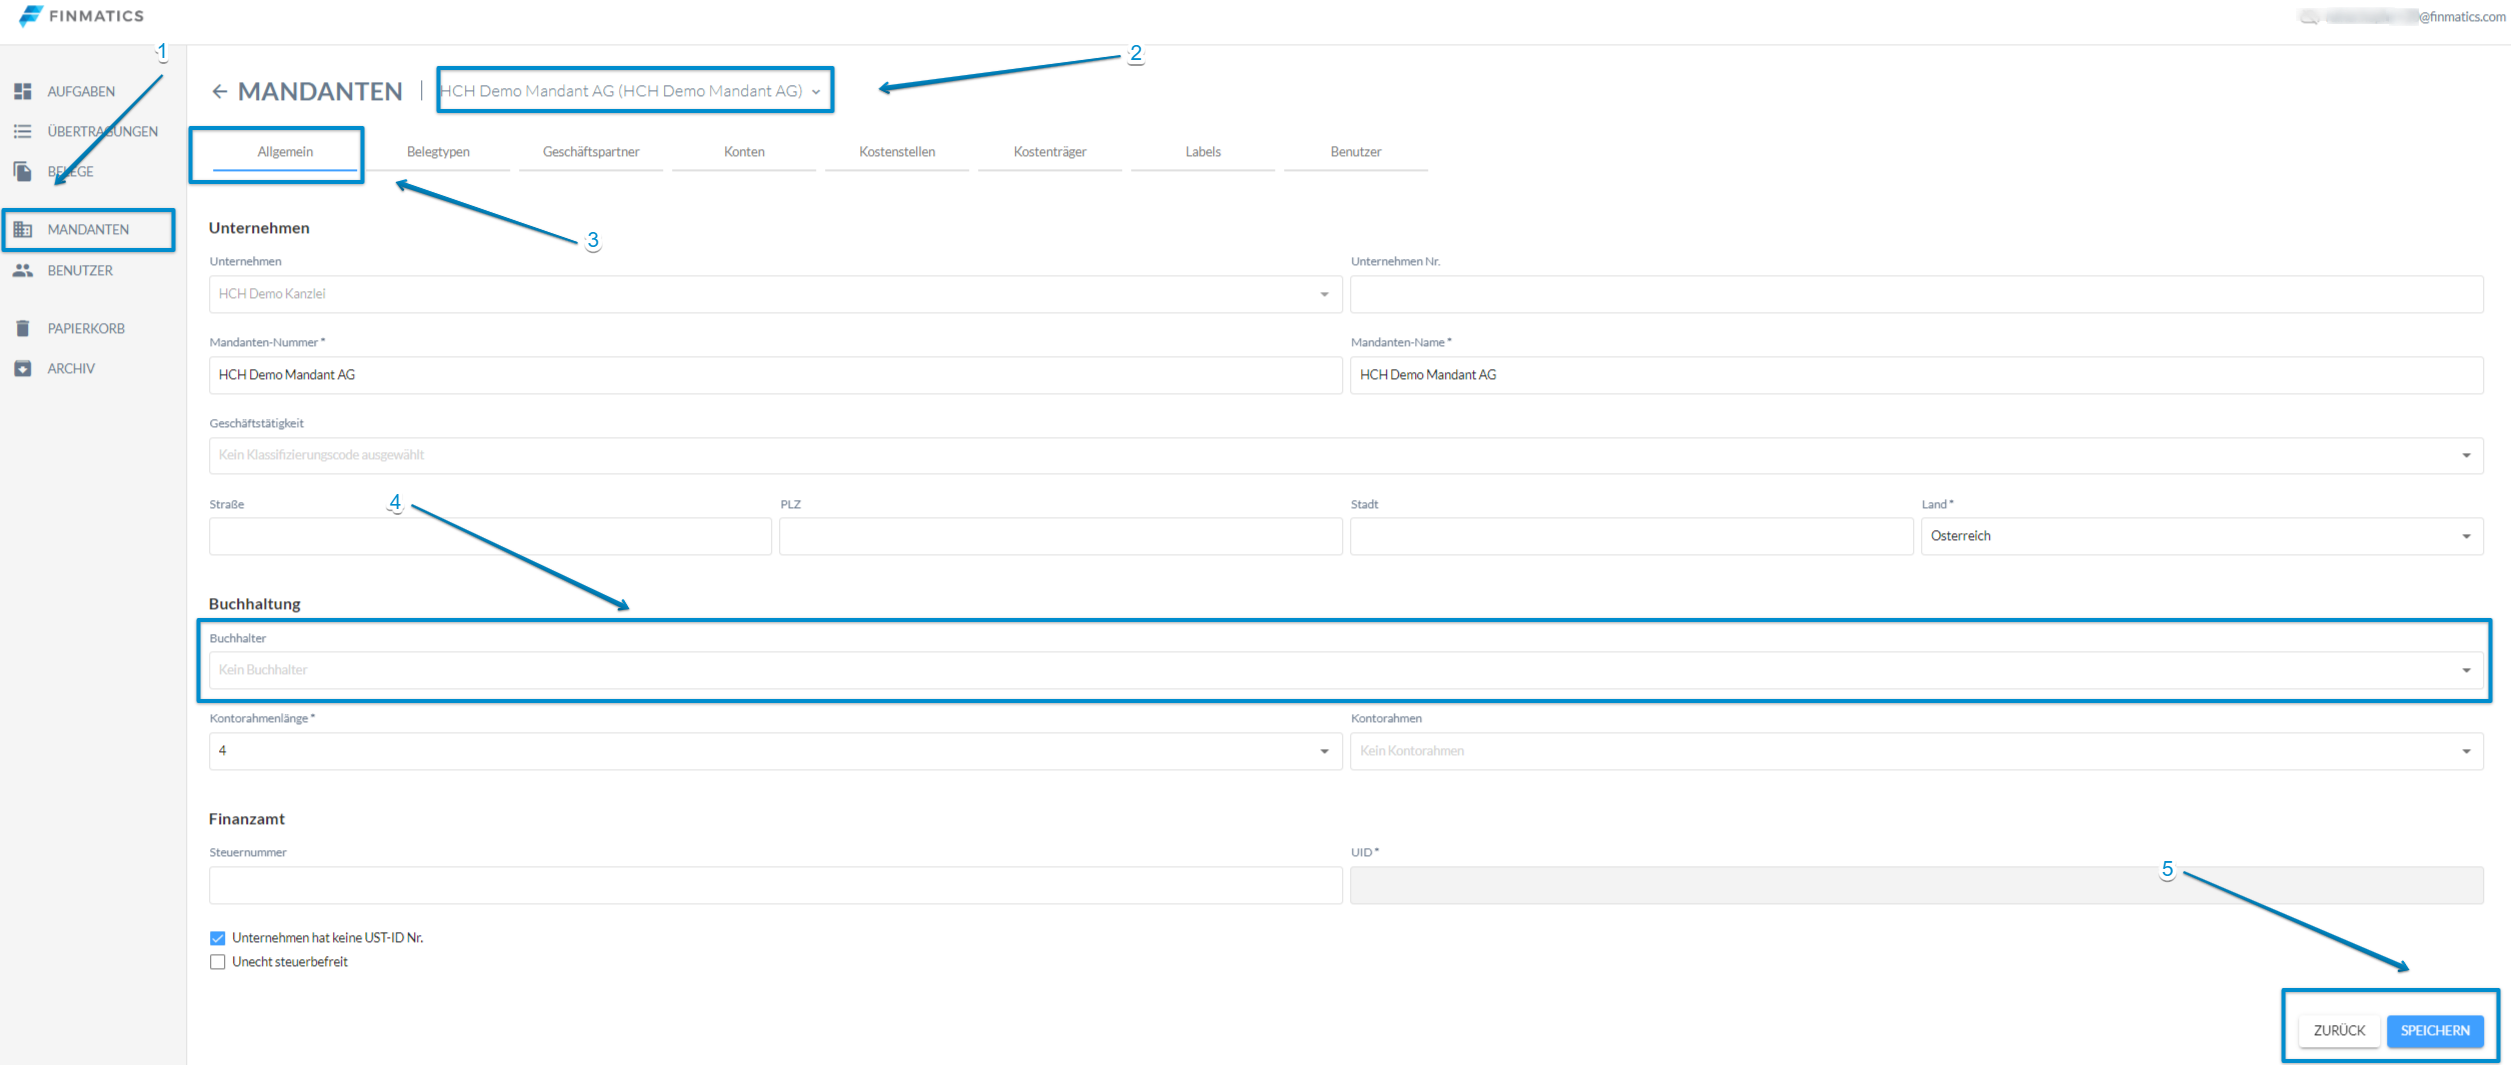This screenshot has height=1065, width=2511.
Task: Enable the 'Unecht steuerbefreit' checkbox
Action: [217, 962]
